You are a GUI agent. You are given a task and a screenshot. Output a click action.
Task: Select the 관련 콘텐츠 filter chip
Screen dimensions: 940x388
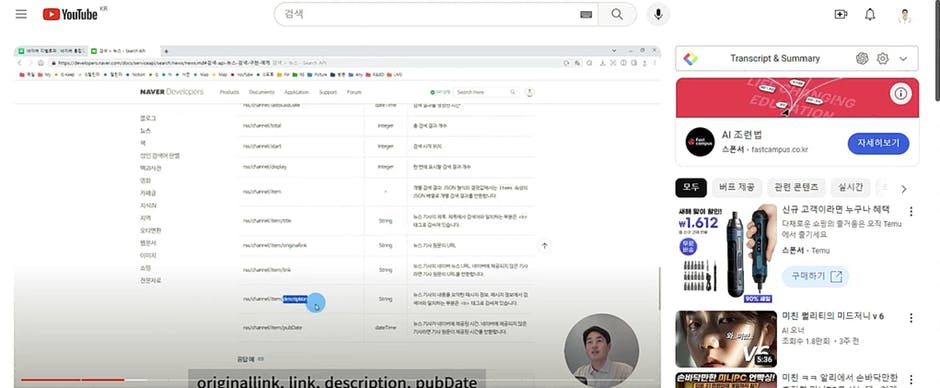(x=796, y=188)
